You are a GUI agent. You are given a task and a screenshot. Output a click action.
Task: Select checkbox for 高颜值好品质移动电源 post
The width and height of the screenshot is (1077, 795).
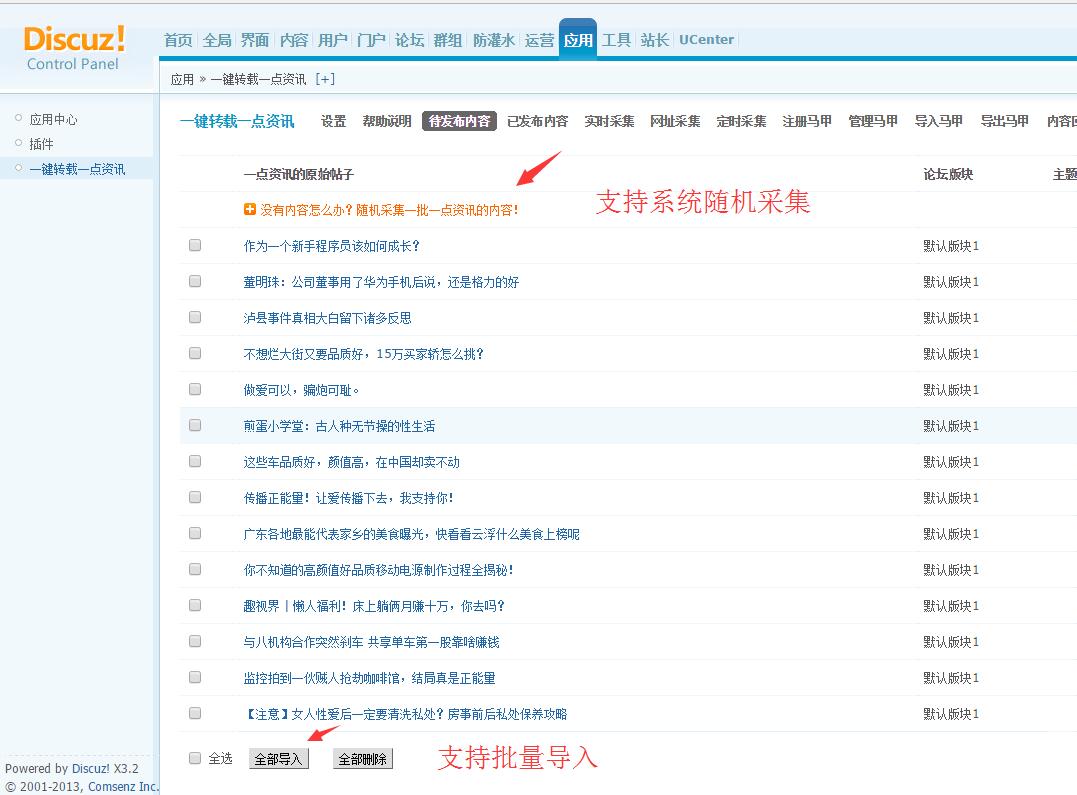coord(195,569)
